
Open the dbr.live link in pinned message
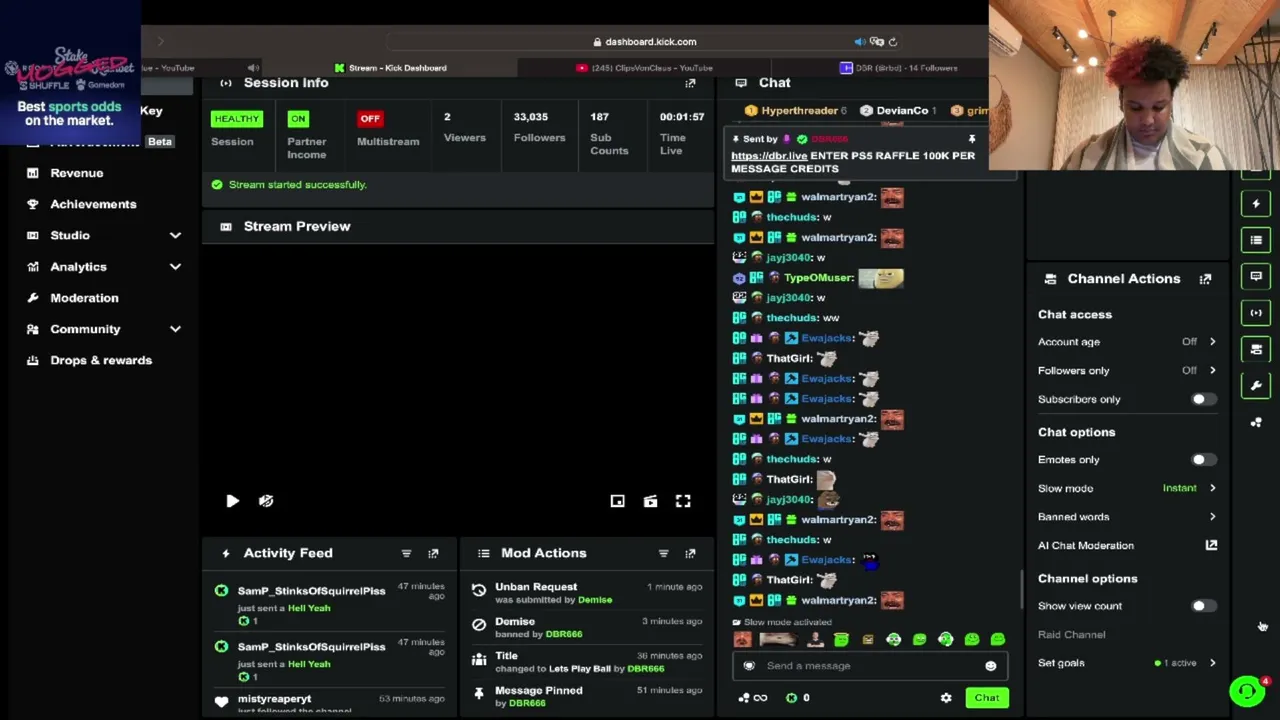(769, 156)
